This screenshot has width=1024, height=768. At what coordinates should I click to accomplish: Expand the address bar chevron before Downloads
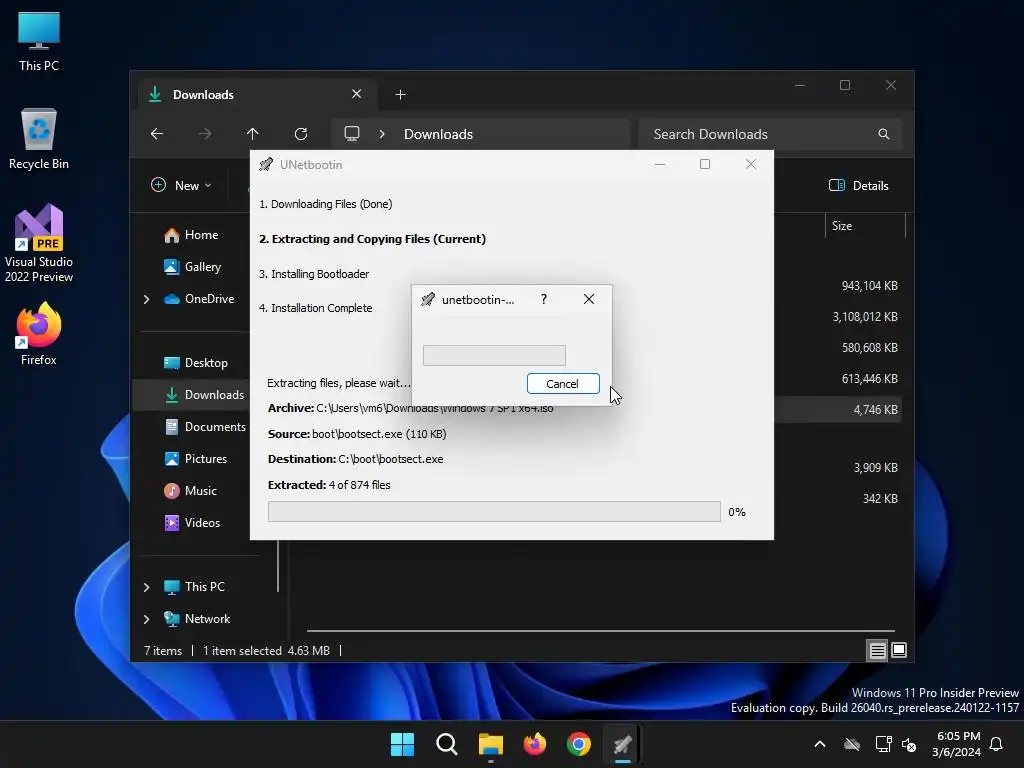click(382, 134)
